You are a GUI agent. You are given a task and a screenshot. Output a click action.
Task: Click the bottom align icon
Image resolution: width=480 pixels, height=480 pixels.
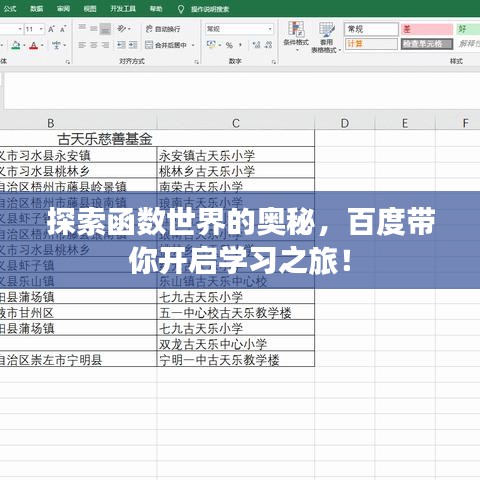click(105, 29)
